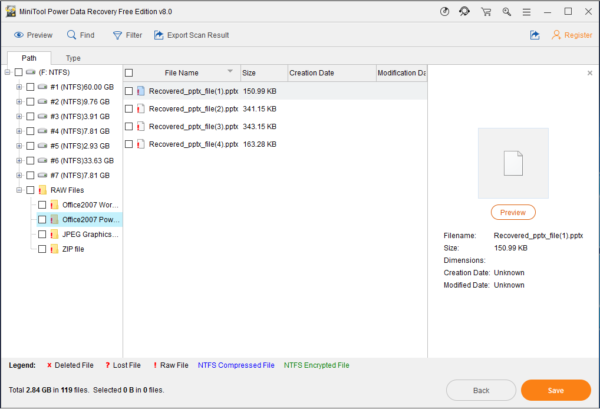Screen dimensions: 600x409
Task: Collapse the (F: NTFS) tree root
Action: coord(7,72)
